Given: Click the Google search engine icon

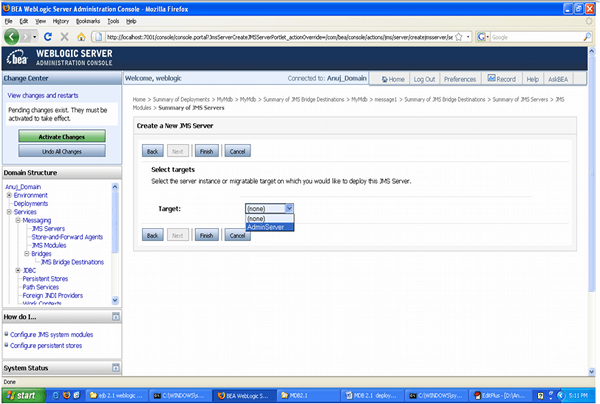Looking at the screenshot, I should (x=482, y=36).
